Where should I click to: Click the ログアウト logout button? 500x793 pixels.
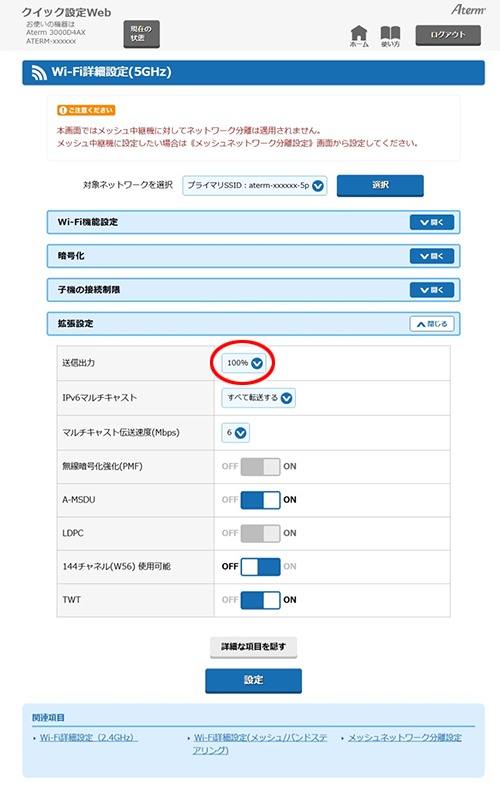point(448,35)
